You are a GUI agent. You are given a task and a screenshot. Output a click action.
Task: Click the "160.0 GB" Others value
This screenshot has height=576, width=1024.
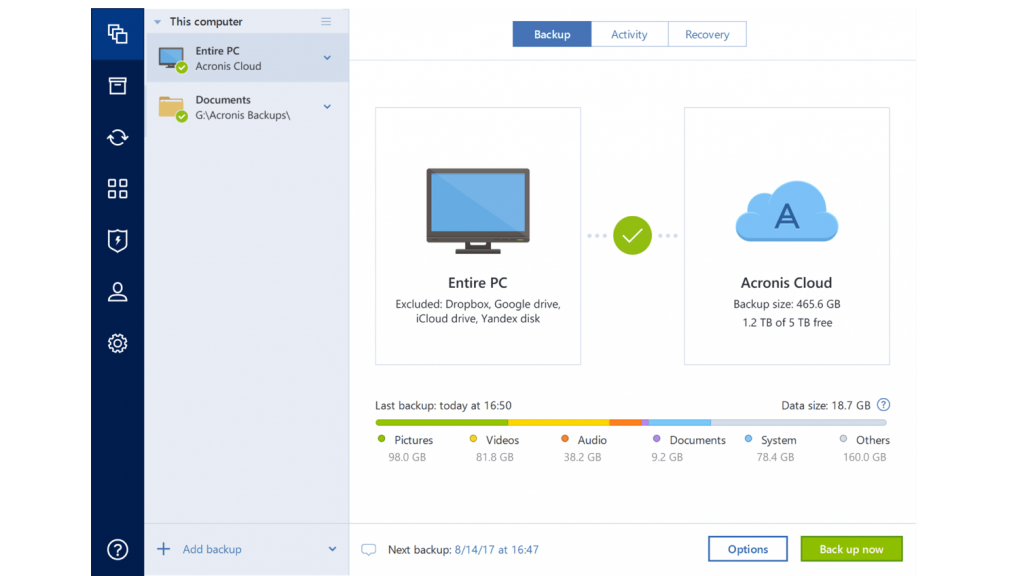click(865, 457)
